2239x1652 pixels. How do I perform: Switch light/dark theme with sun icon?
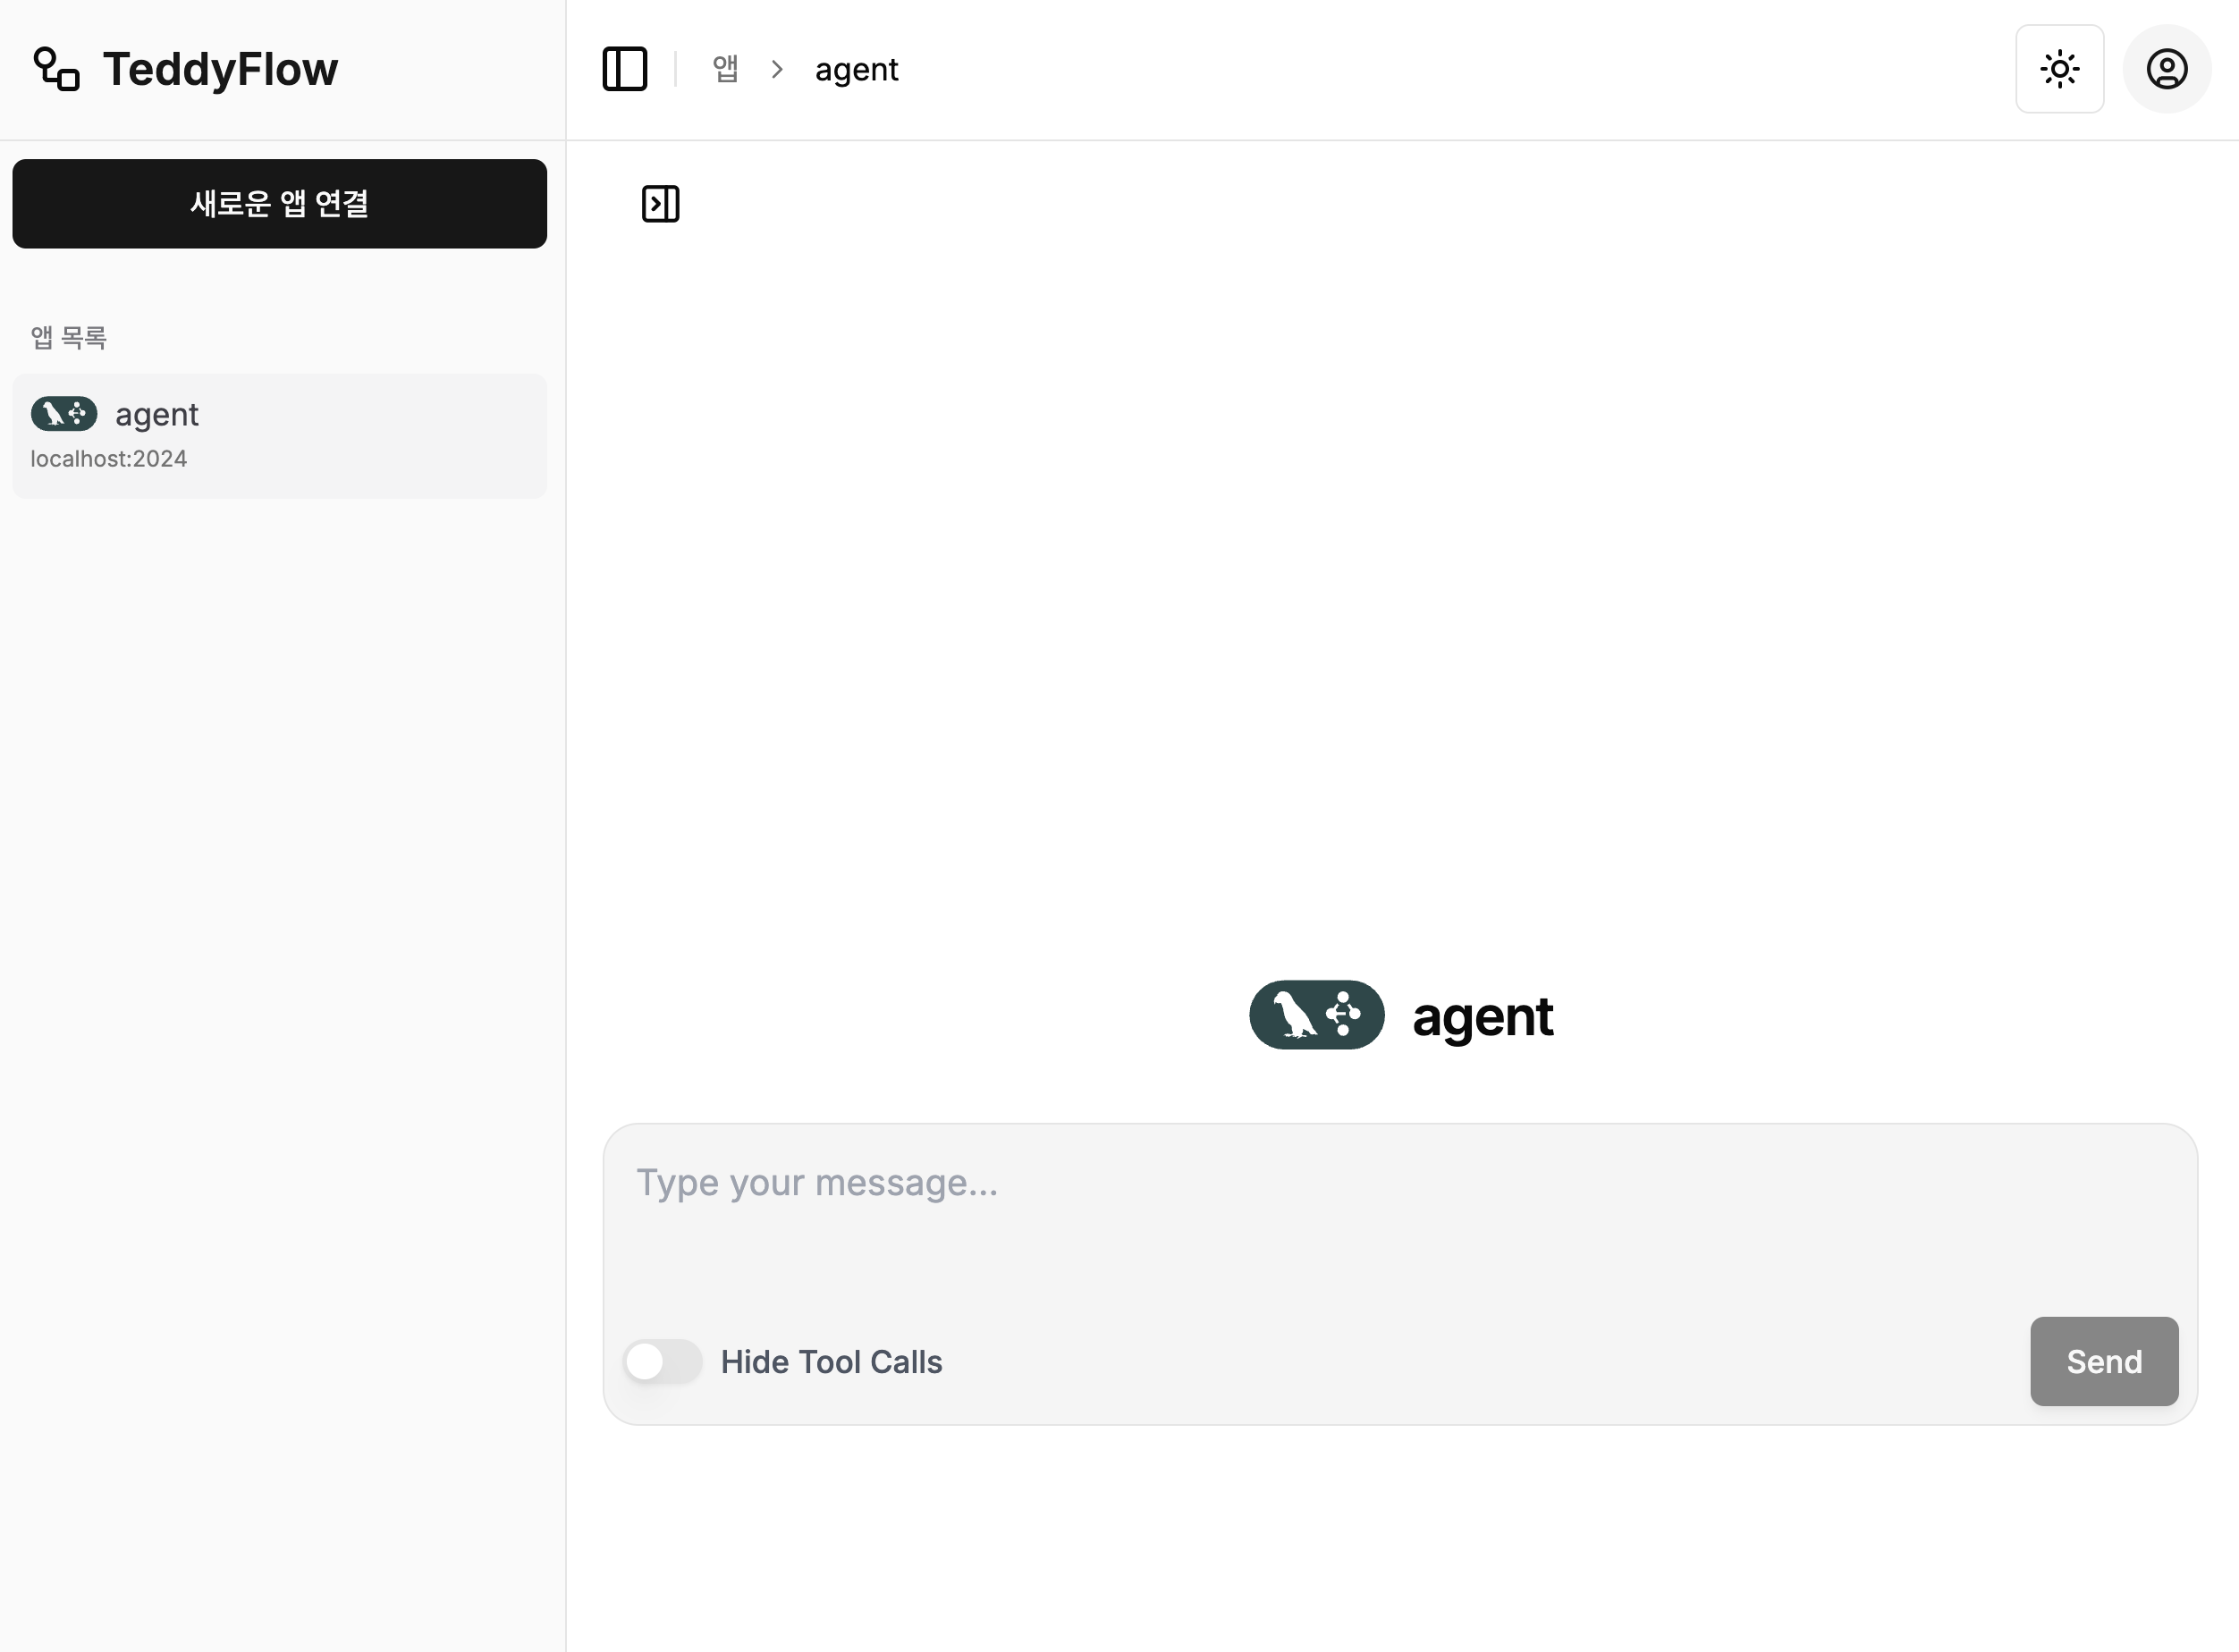[2059, 69]
